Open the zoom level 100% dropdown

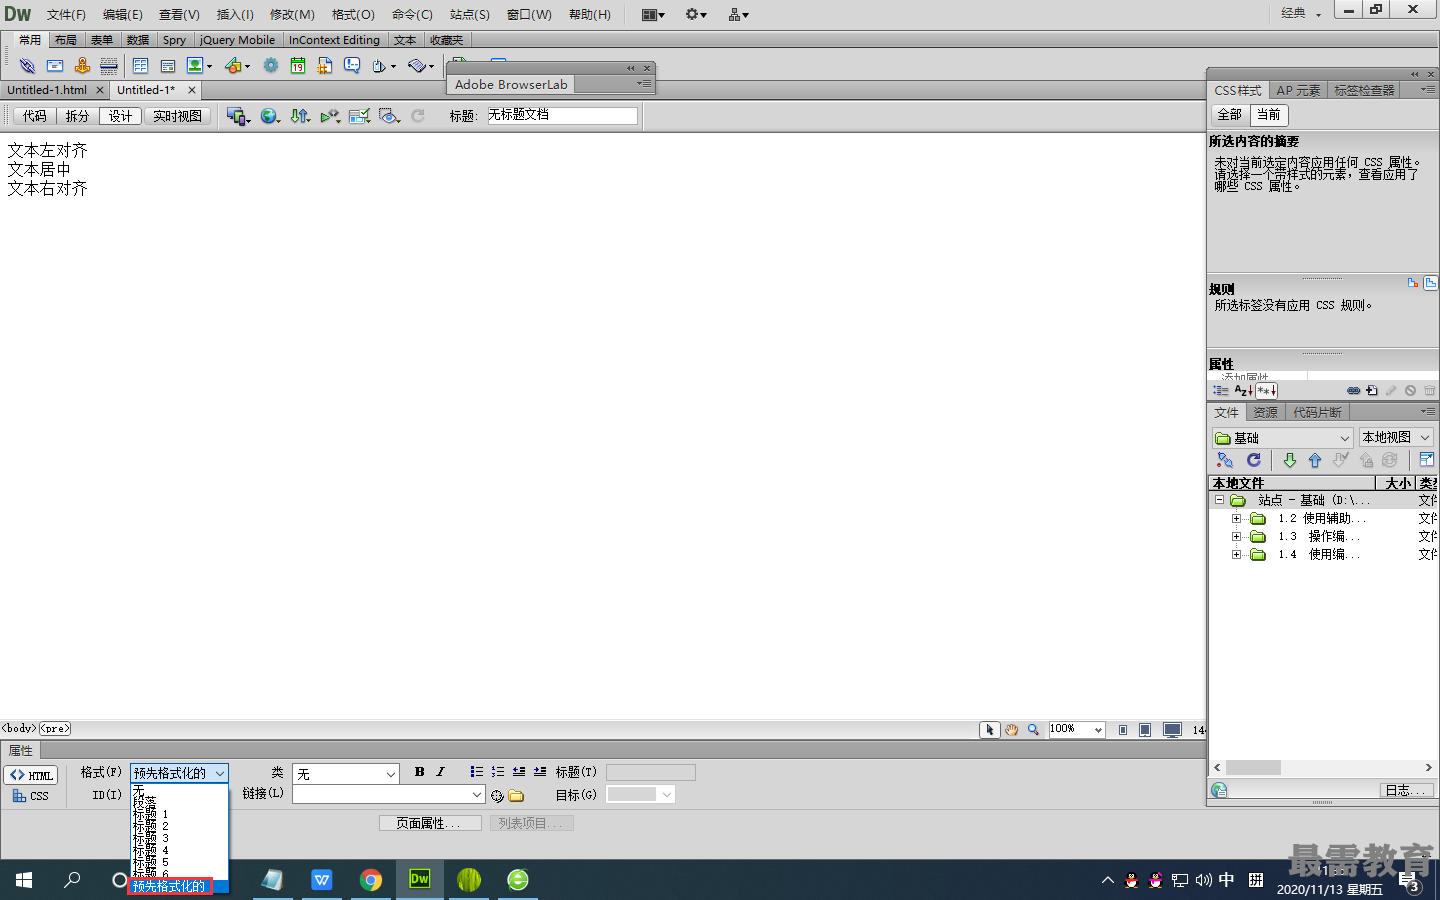pos(1076,730)
